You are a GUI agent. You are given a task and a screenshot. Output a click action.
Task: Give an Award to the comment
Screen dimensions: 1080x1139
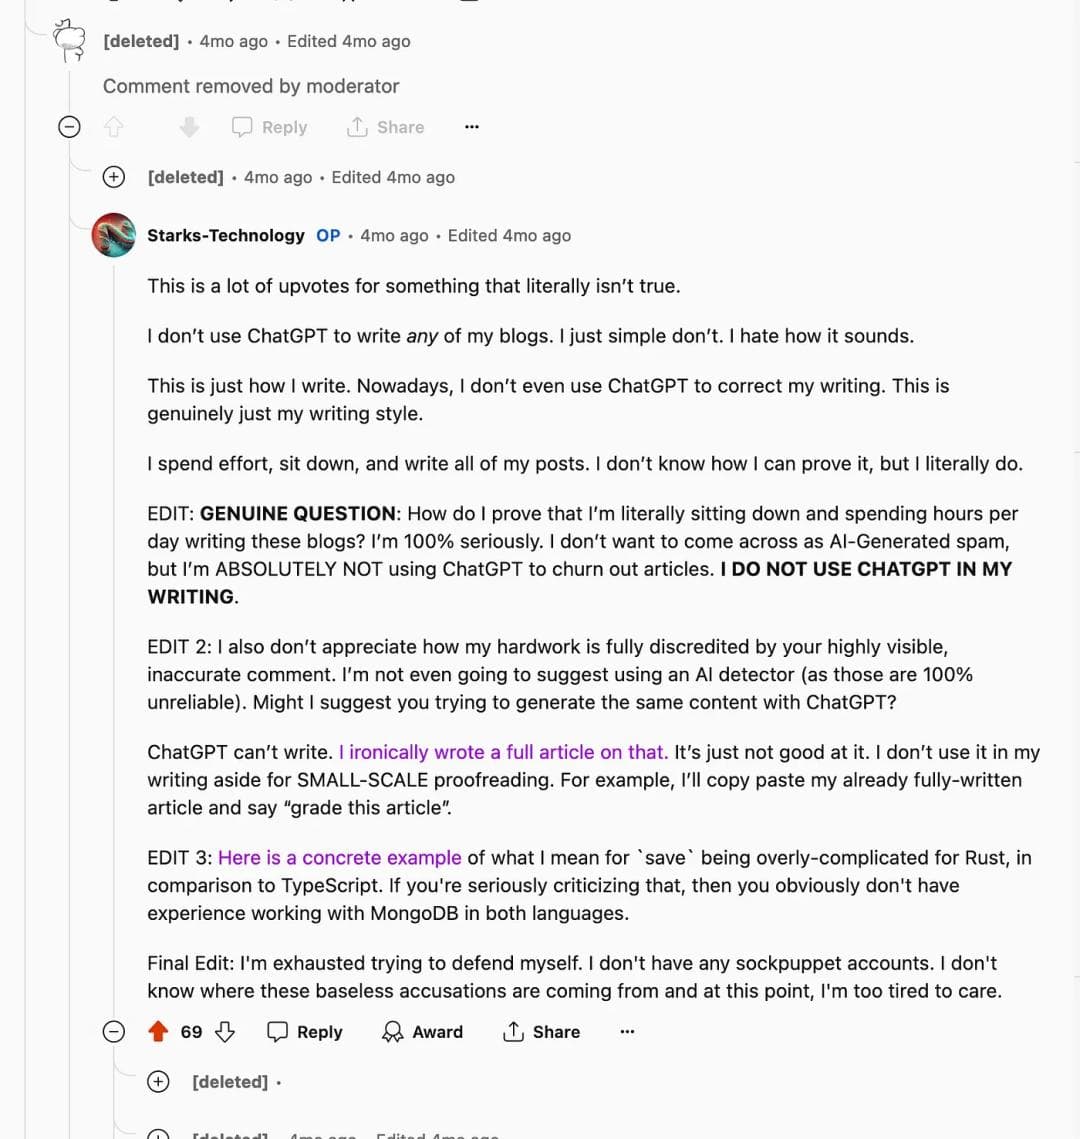point(423,1032)
